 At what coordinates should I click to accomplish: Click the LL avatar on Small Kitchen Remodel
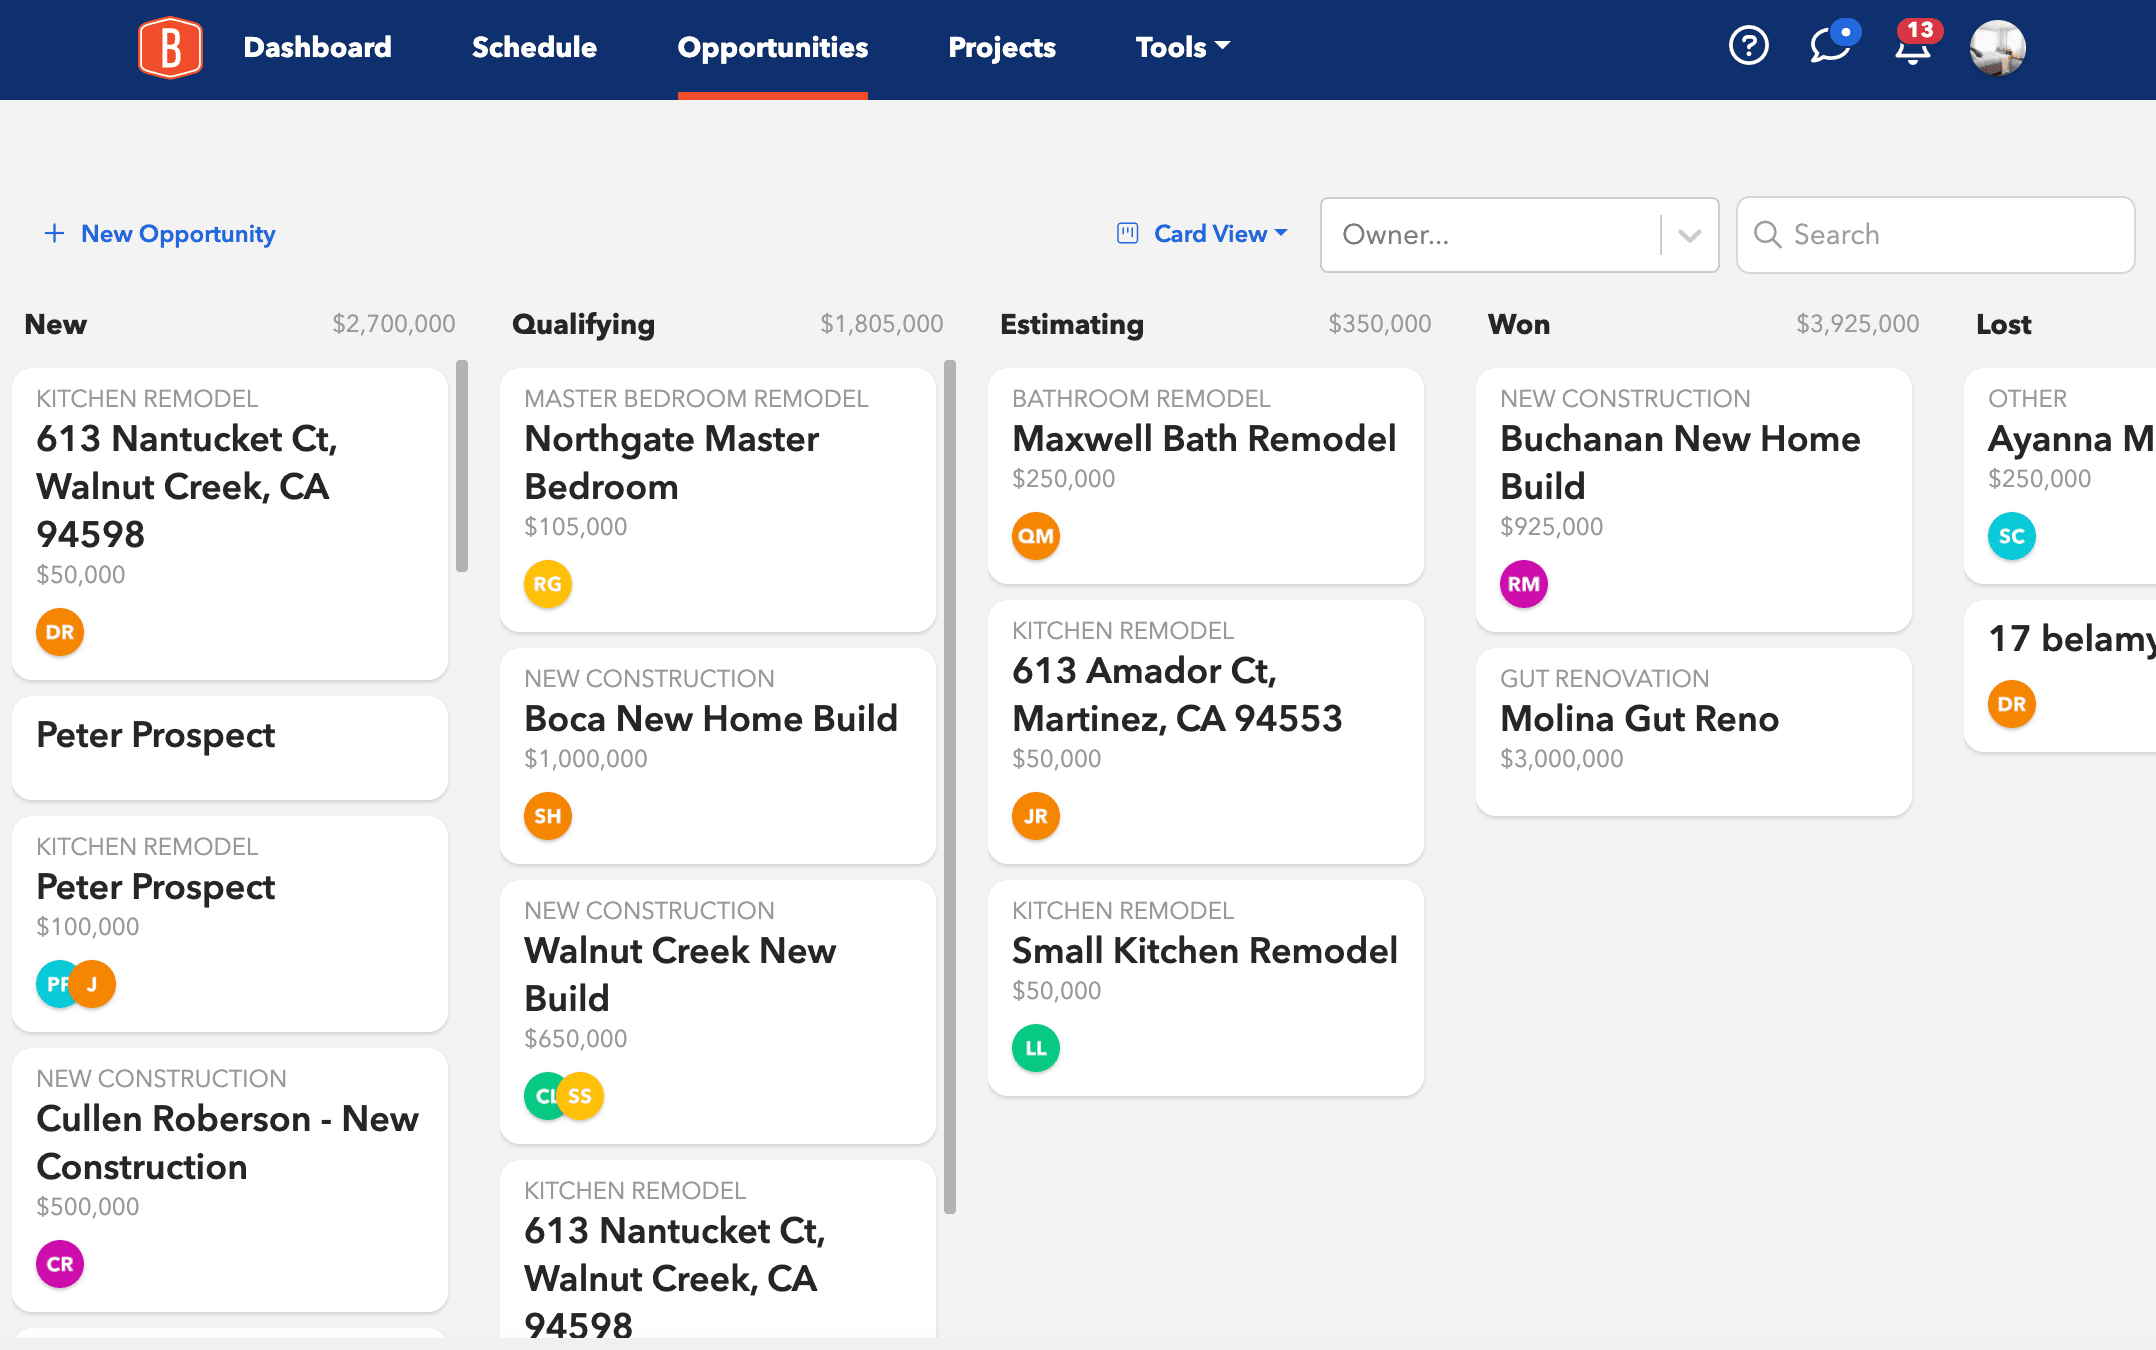(x=1035, y=1048)
